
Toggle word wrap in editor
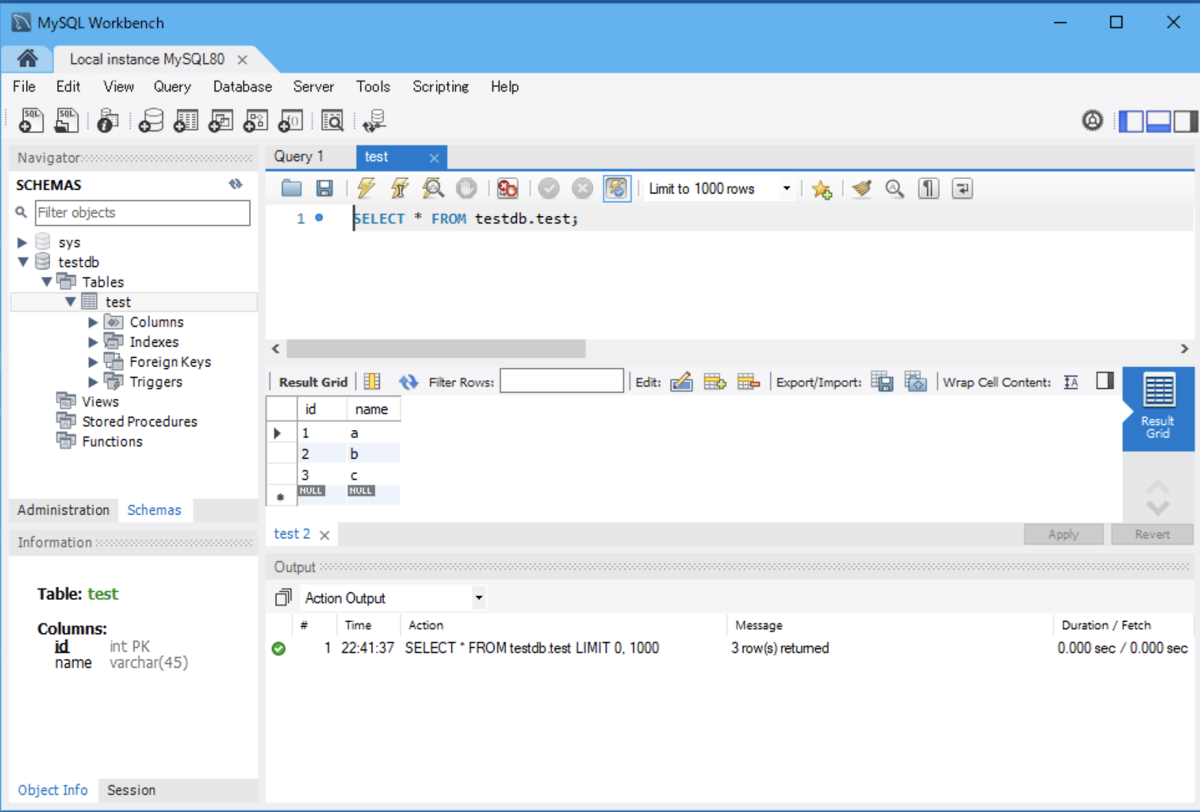962,188
